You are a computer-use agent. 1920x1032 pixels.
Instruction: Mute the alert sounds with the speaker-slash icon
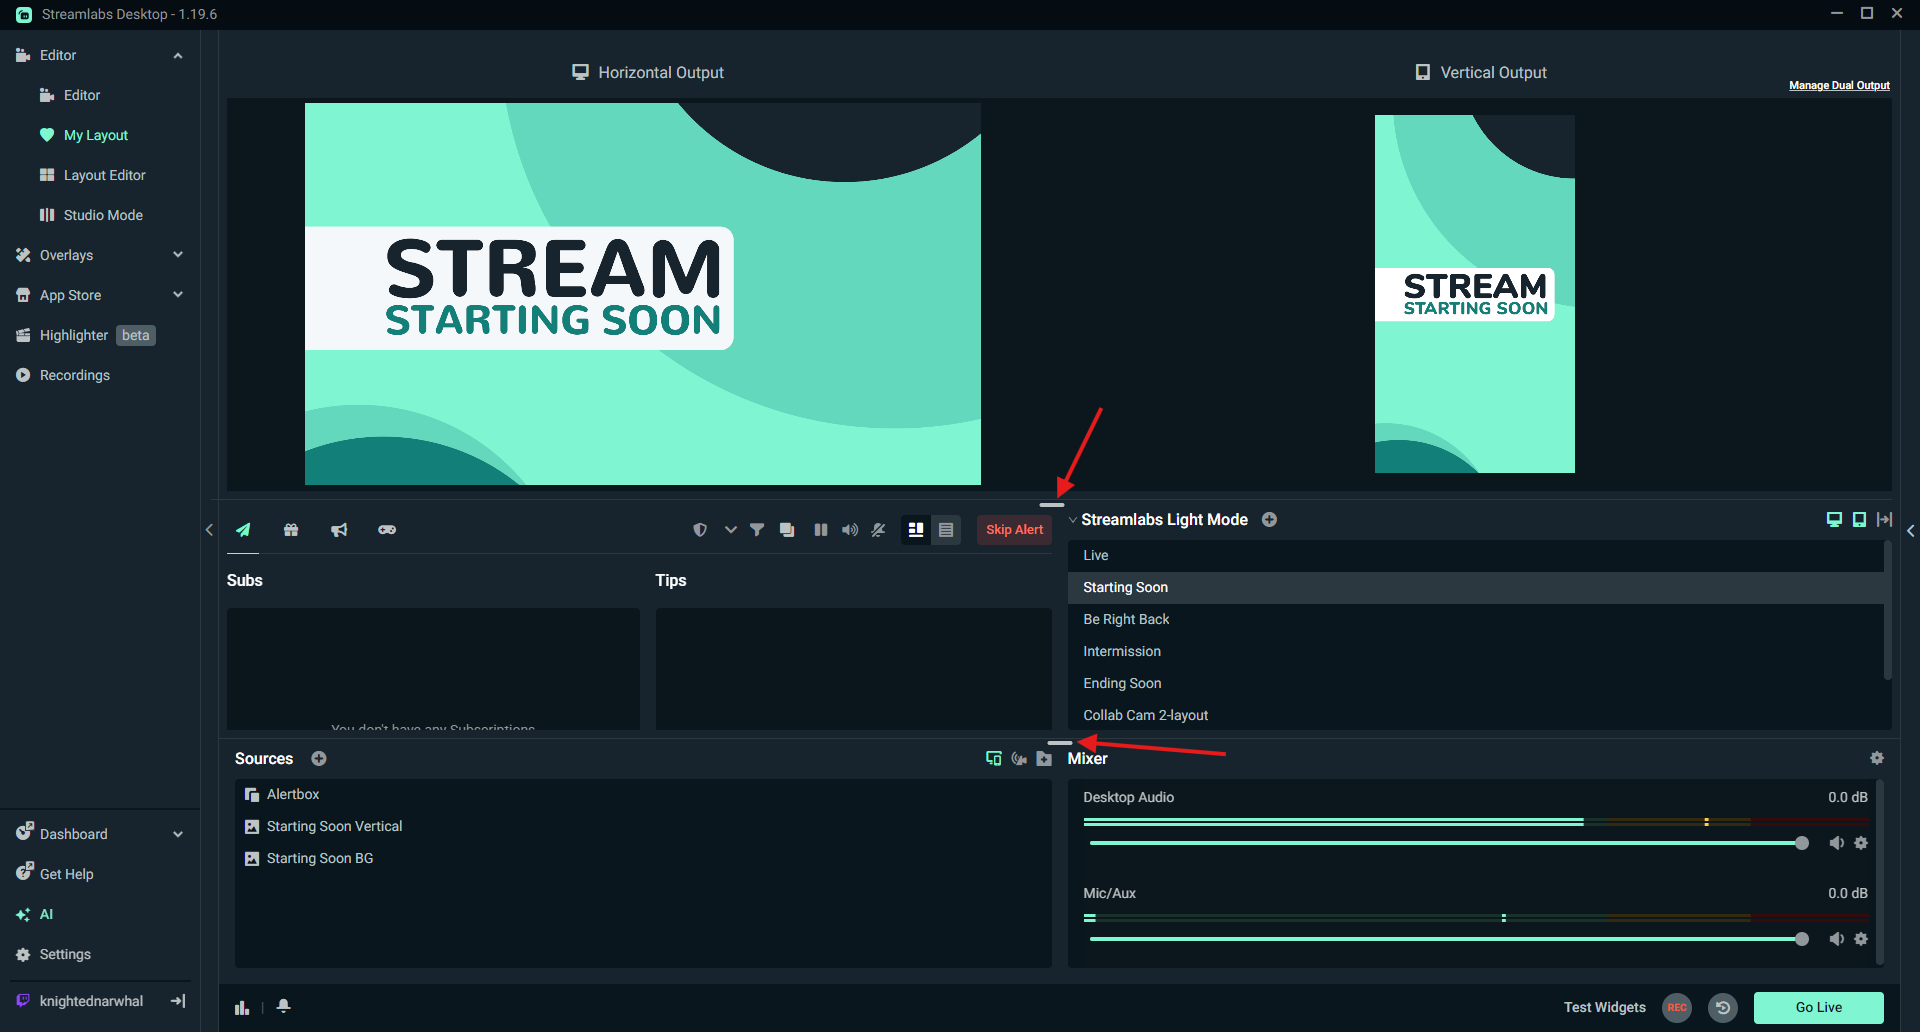(878, 529)
